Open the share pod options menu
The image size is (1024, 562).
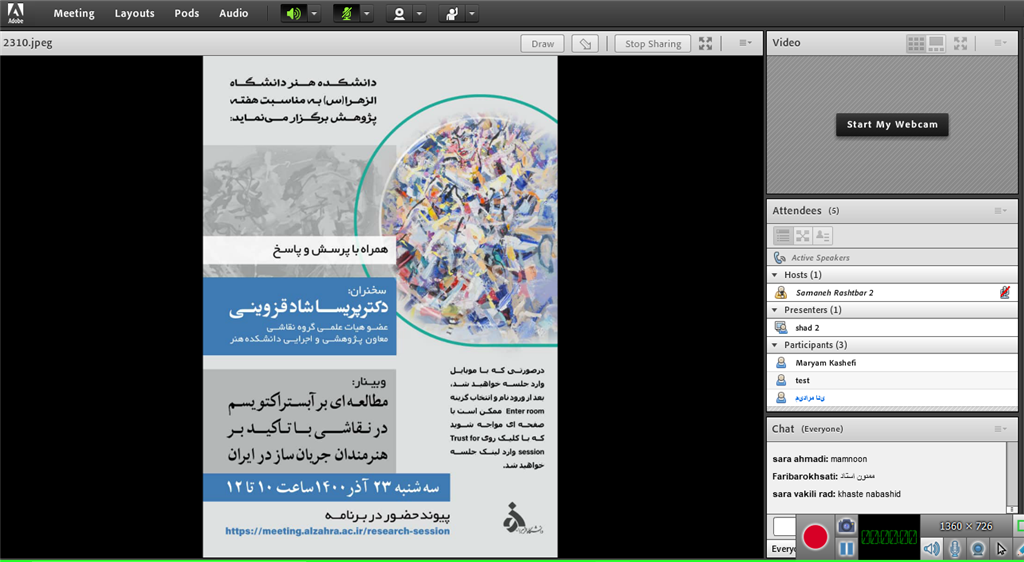click(x=745, y=43)
